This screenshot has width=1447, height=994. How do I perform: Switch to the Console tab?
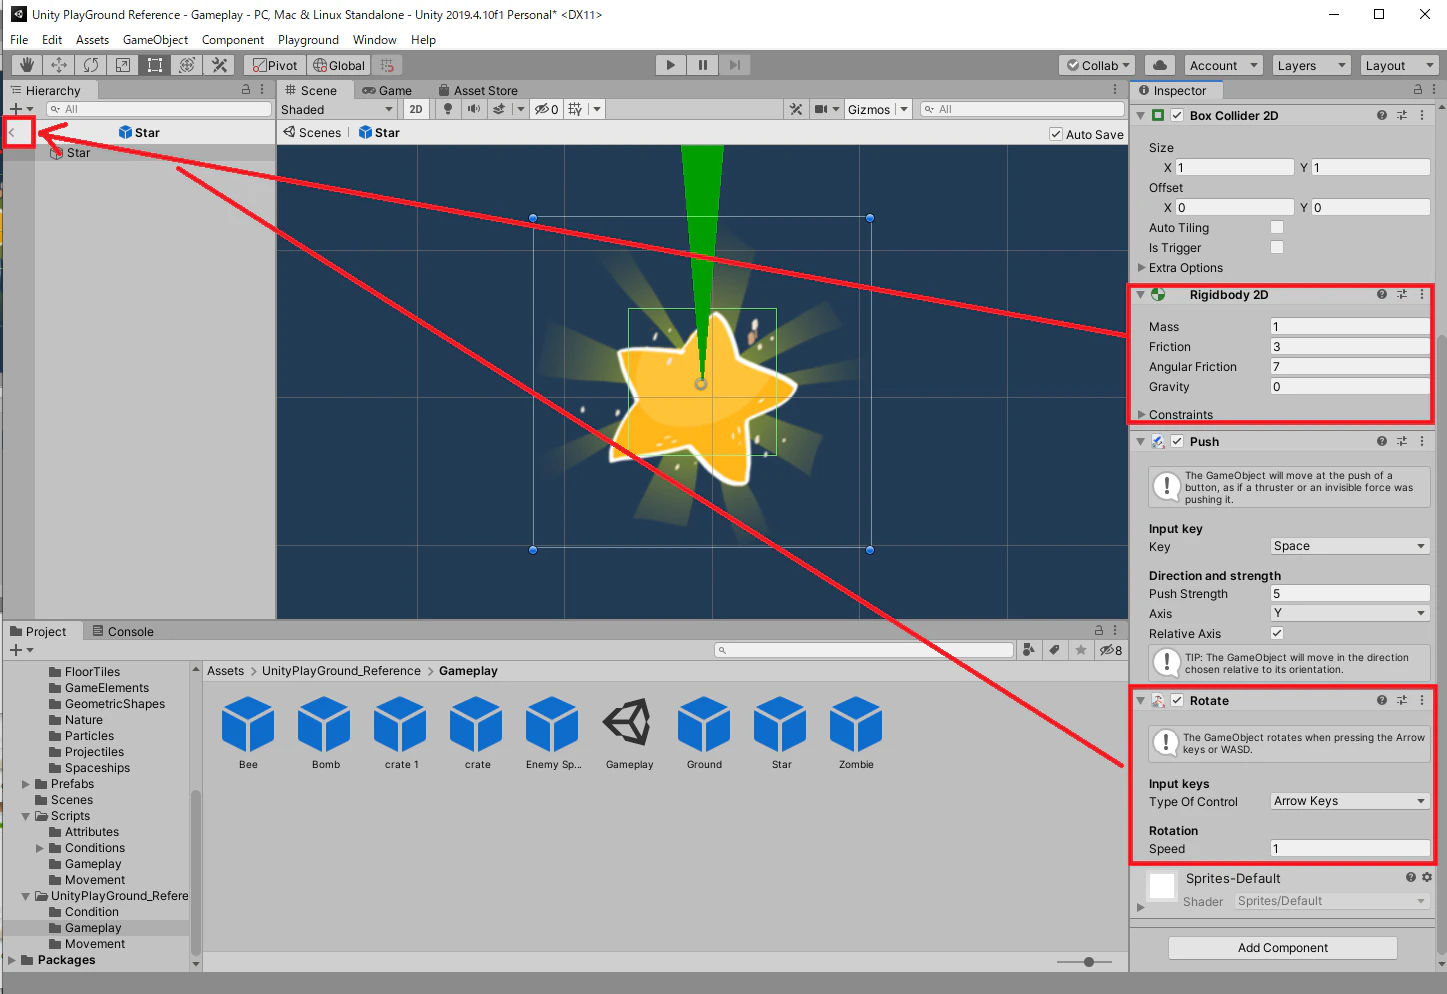(123, 631)
